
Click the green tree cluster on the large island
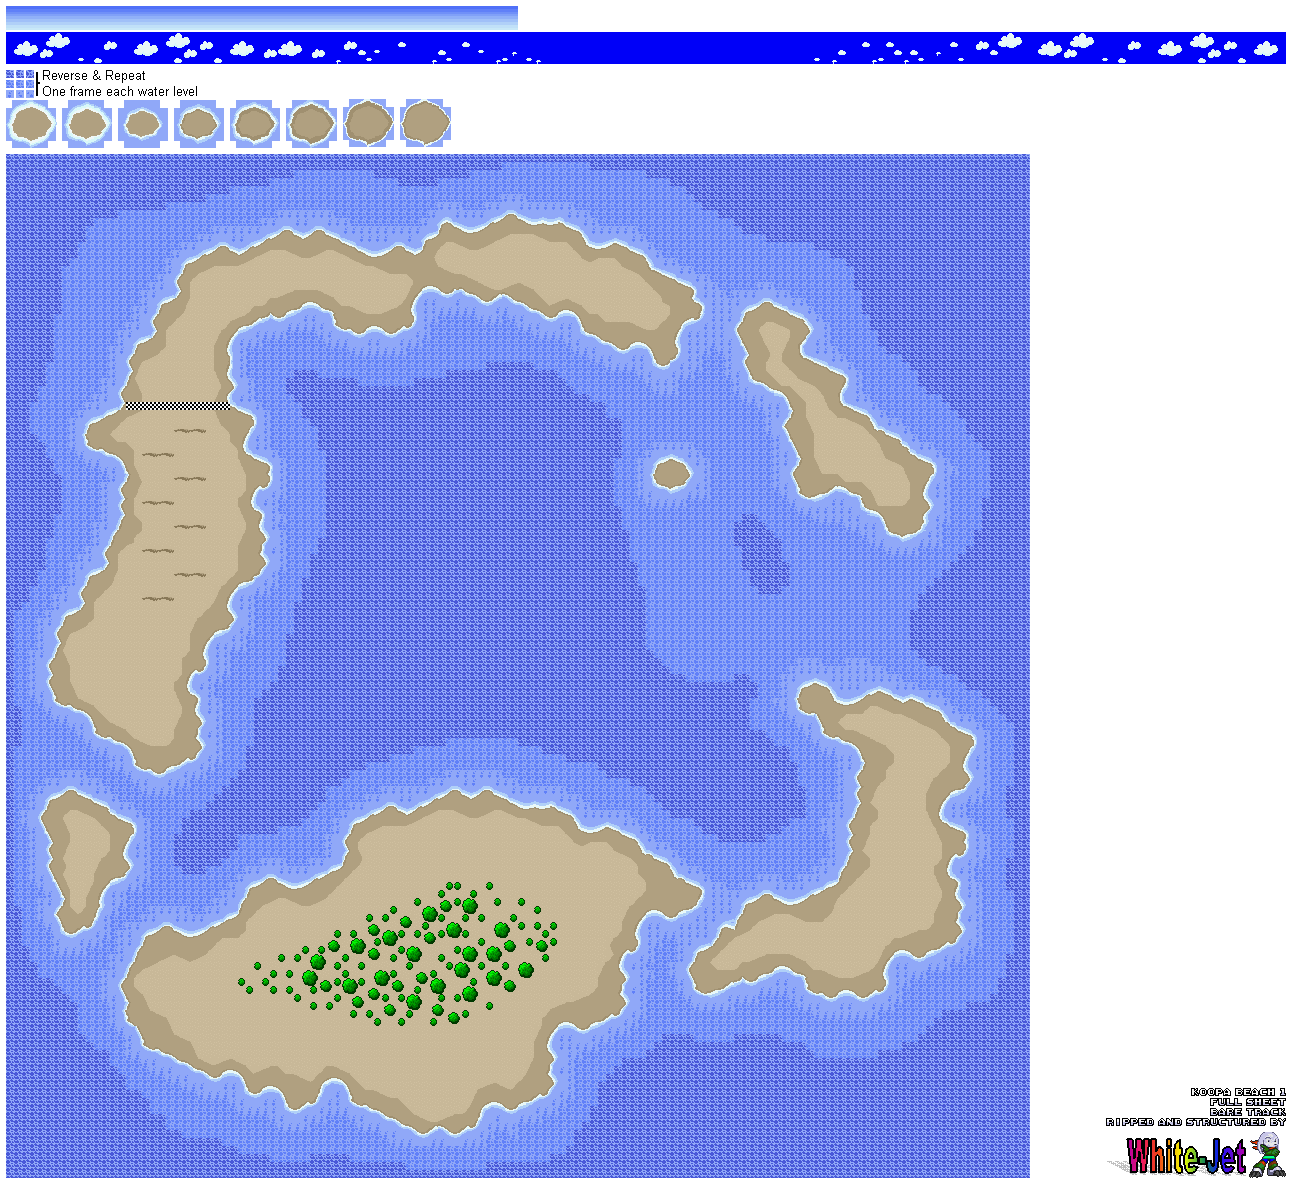click(x=399, y=955)
